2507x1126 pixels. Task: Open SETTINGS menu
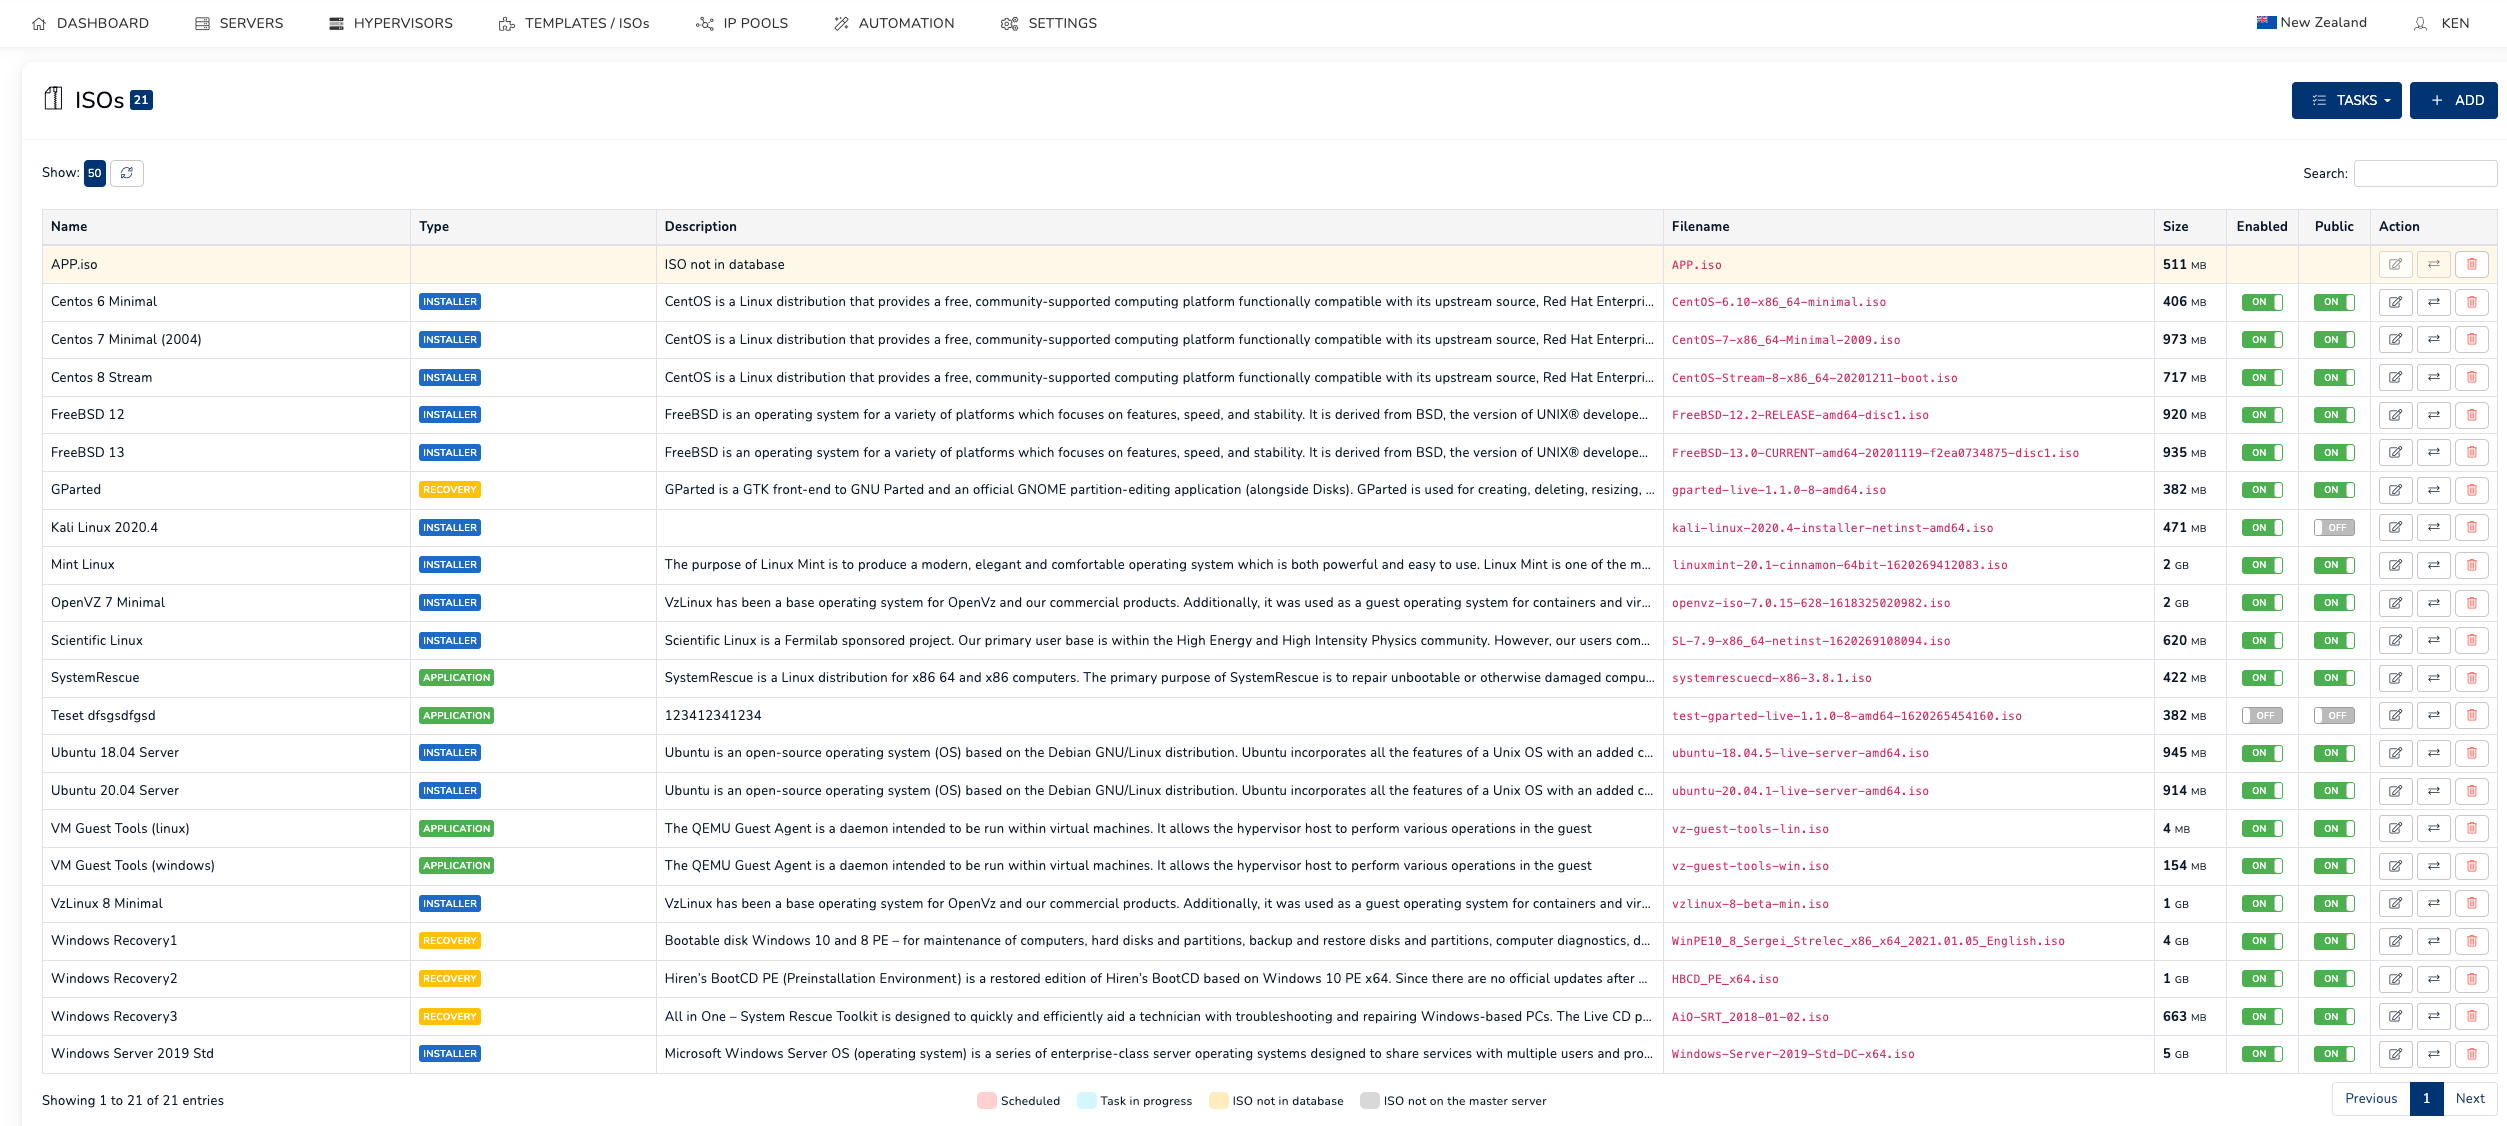(x=1049, y=23)
